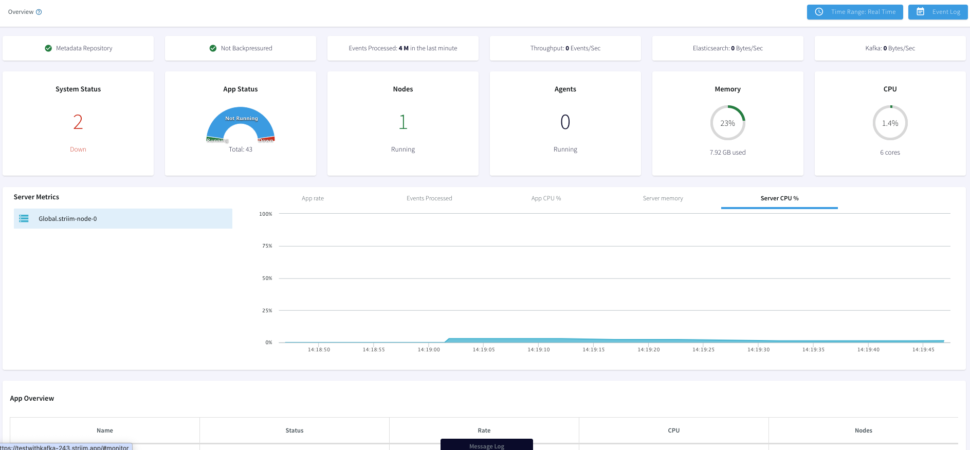Select the Global.striim-node-0 server entry
The image size is (970, 450).
(x=123, y=218)
